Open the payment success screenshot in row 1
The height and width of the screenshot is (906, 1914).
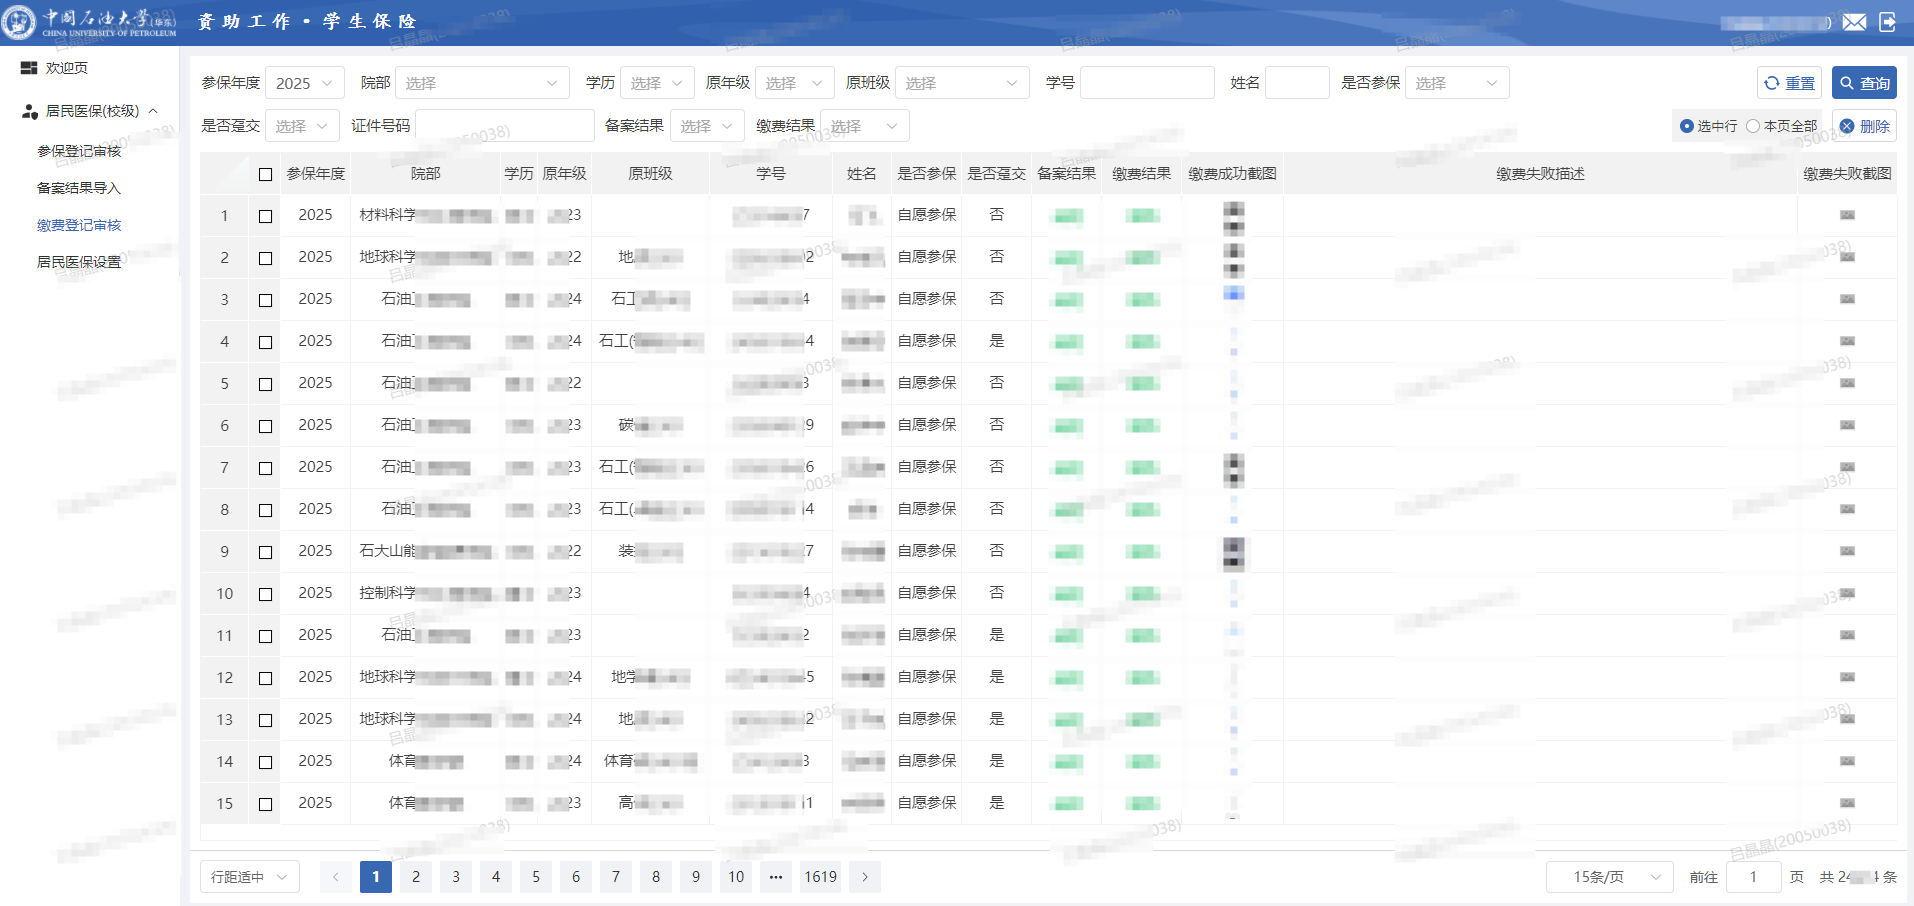pyautogui.click(x=1233, y=216)
